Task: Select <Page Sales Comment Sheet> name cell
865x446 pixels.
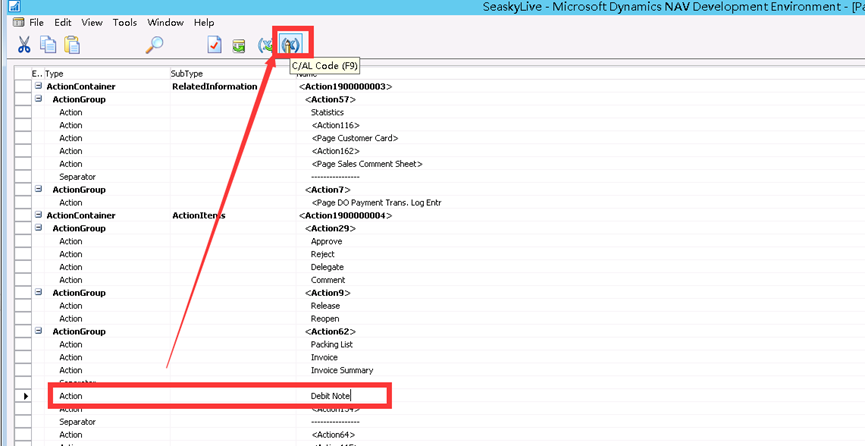Action: click(x=367, y=164)
